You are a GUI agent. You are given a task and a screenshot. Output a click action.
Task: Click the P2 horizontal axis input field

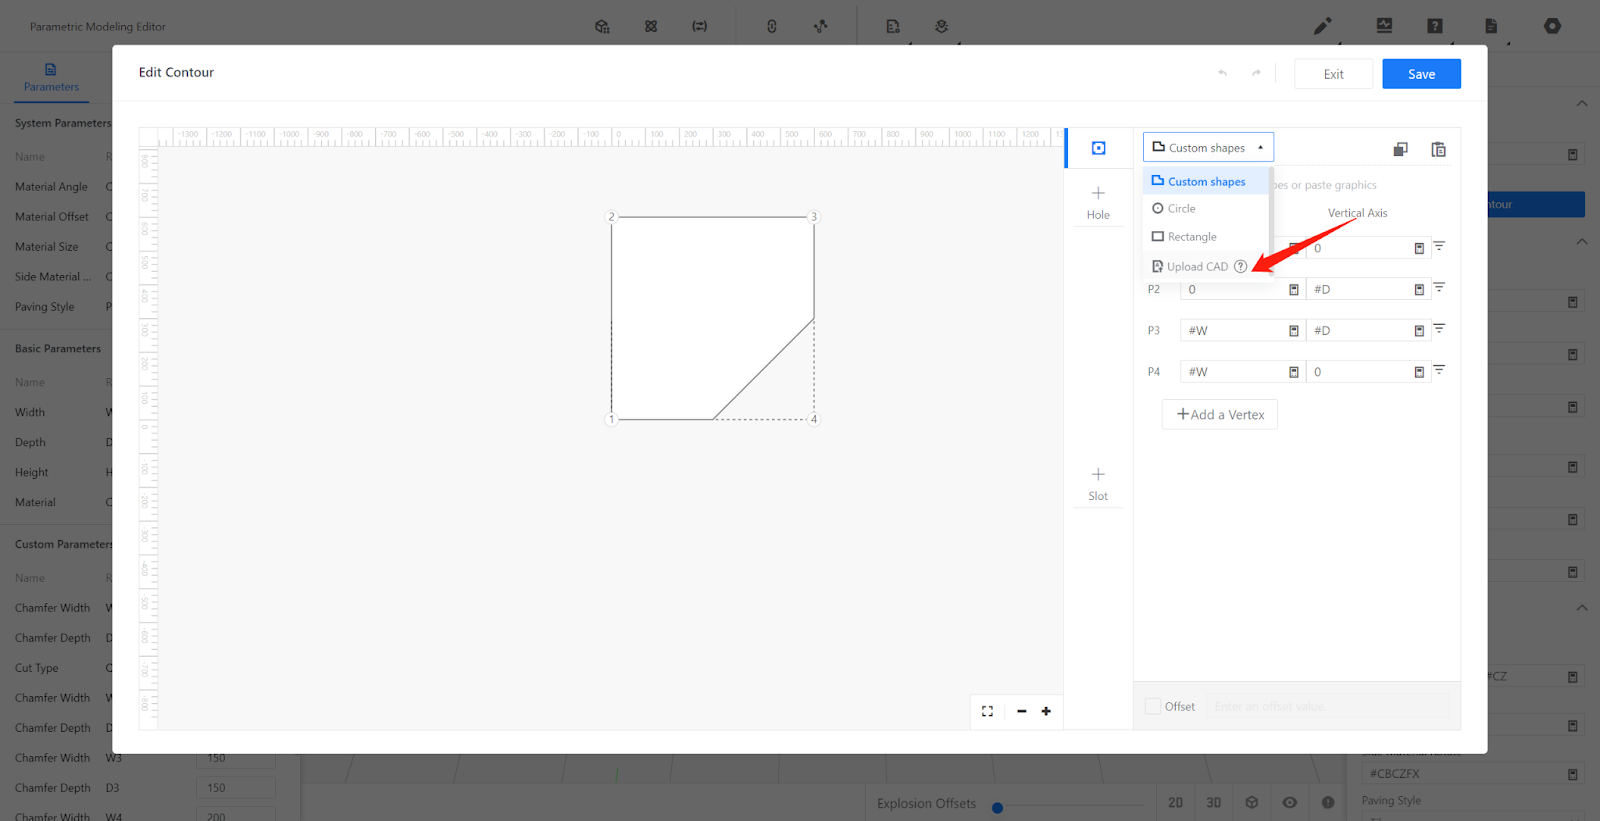click(x=1233, y=290)
